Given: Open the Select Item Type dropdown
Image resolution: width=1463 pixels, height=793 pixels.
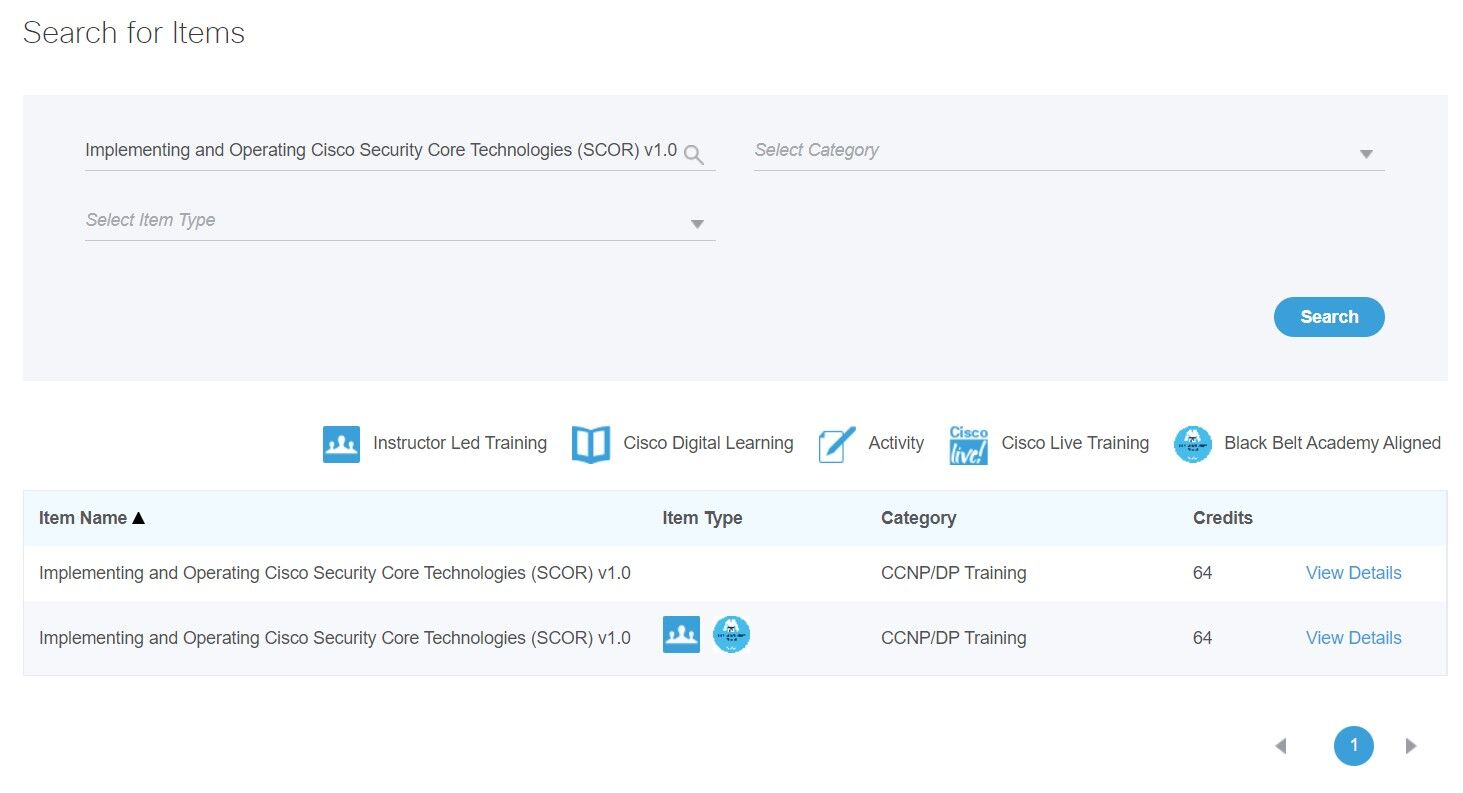Looking at the screenshot, I should [400, 221].
